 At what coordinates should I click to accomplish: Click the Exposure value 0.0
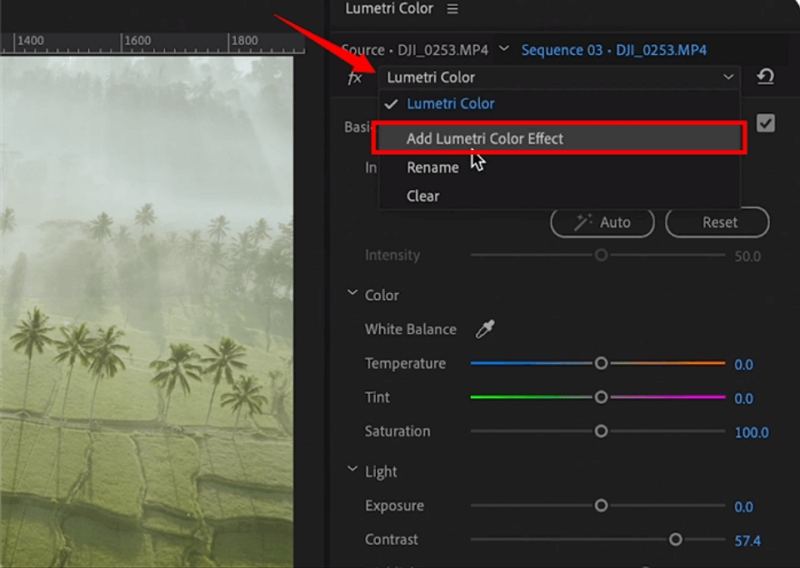click(x=743, y=507)
